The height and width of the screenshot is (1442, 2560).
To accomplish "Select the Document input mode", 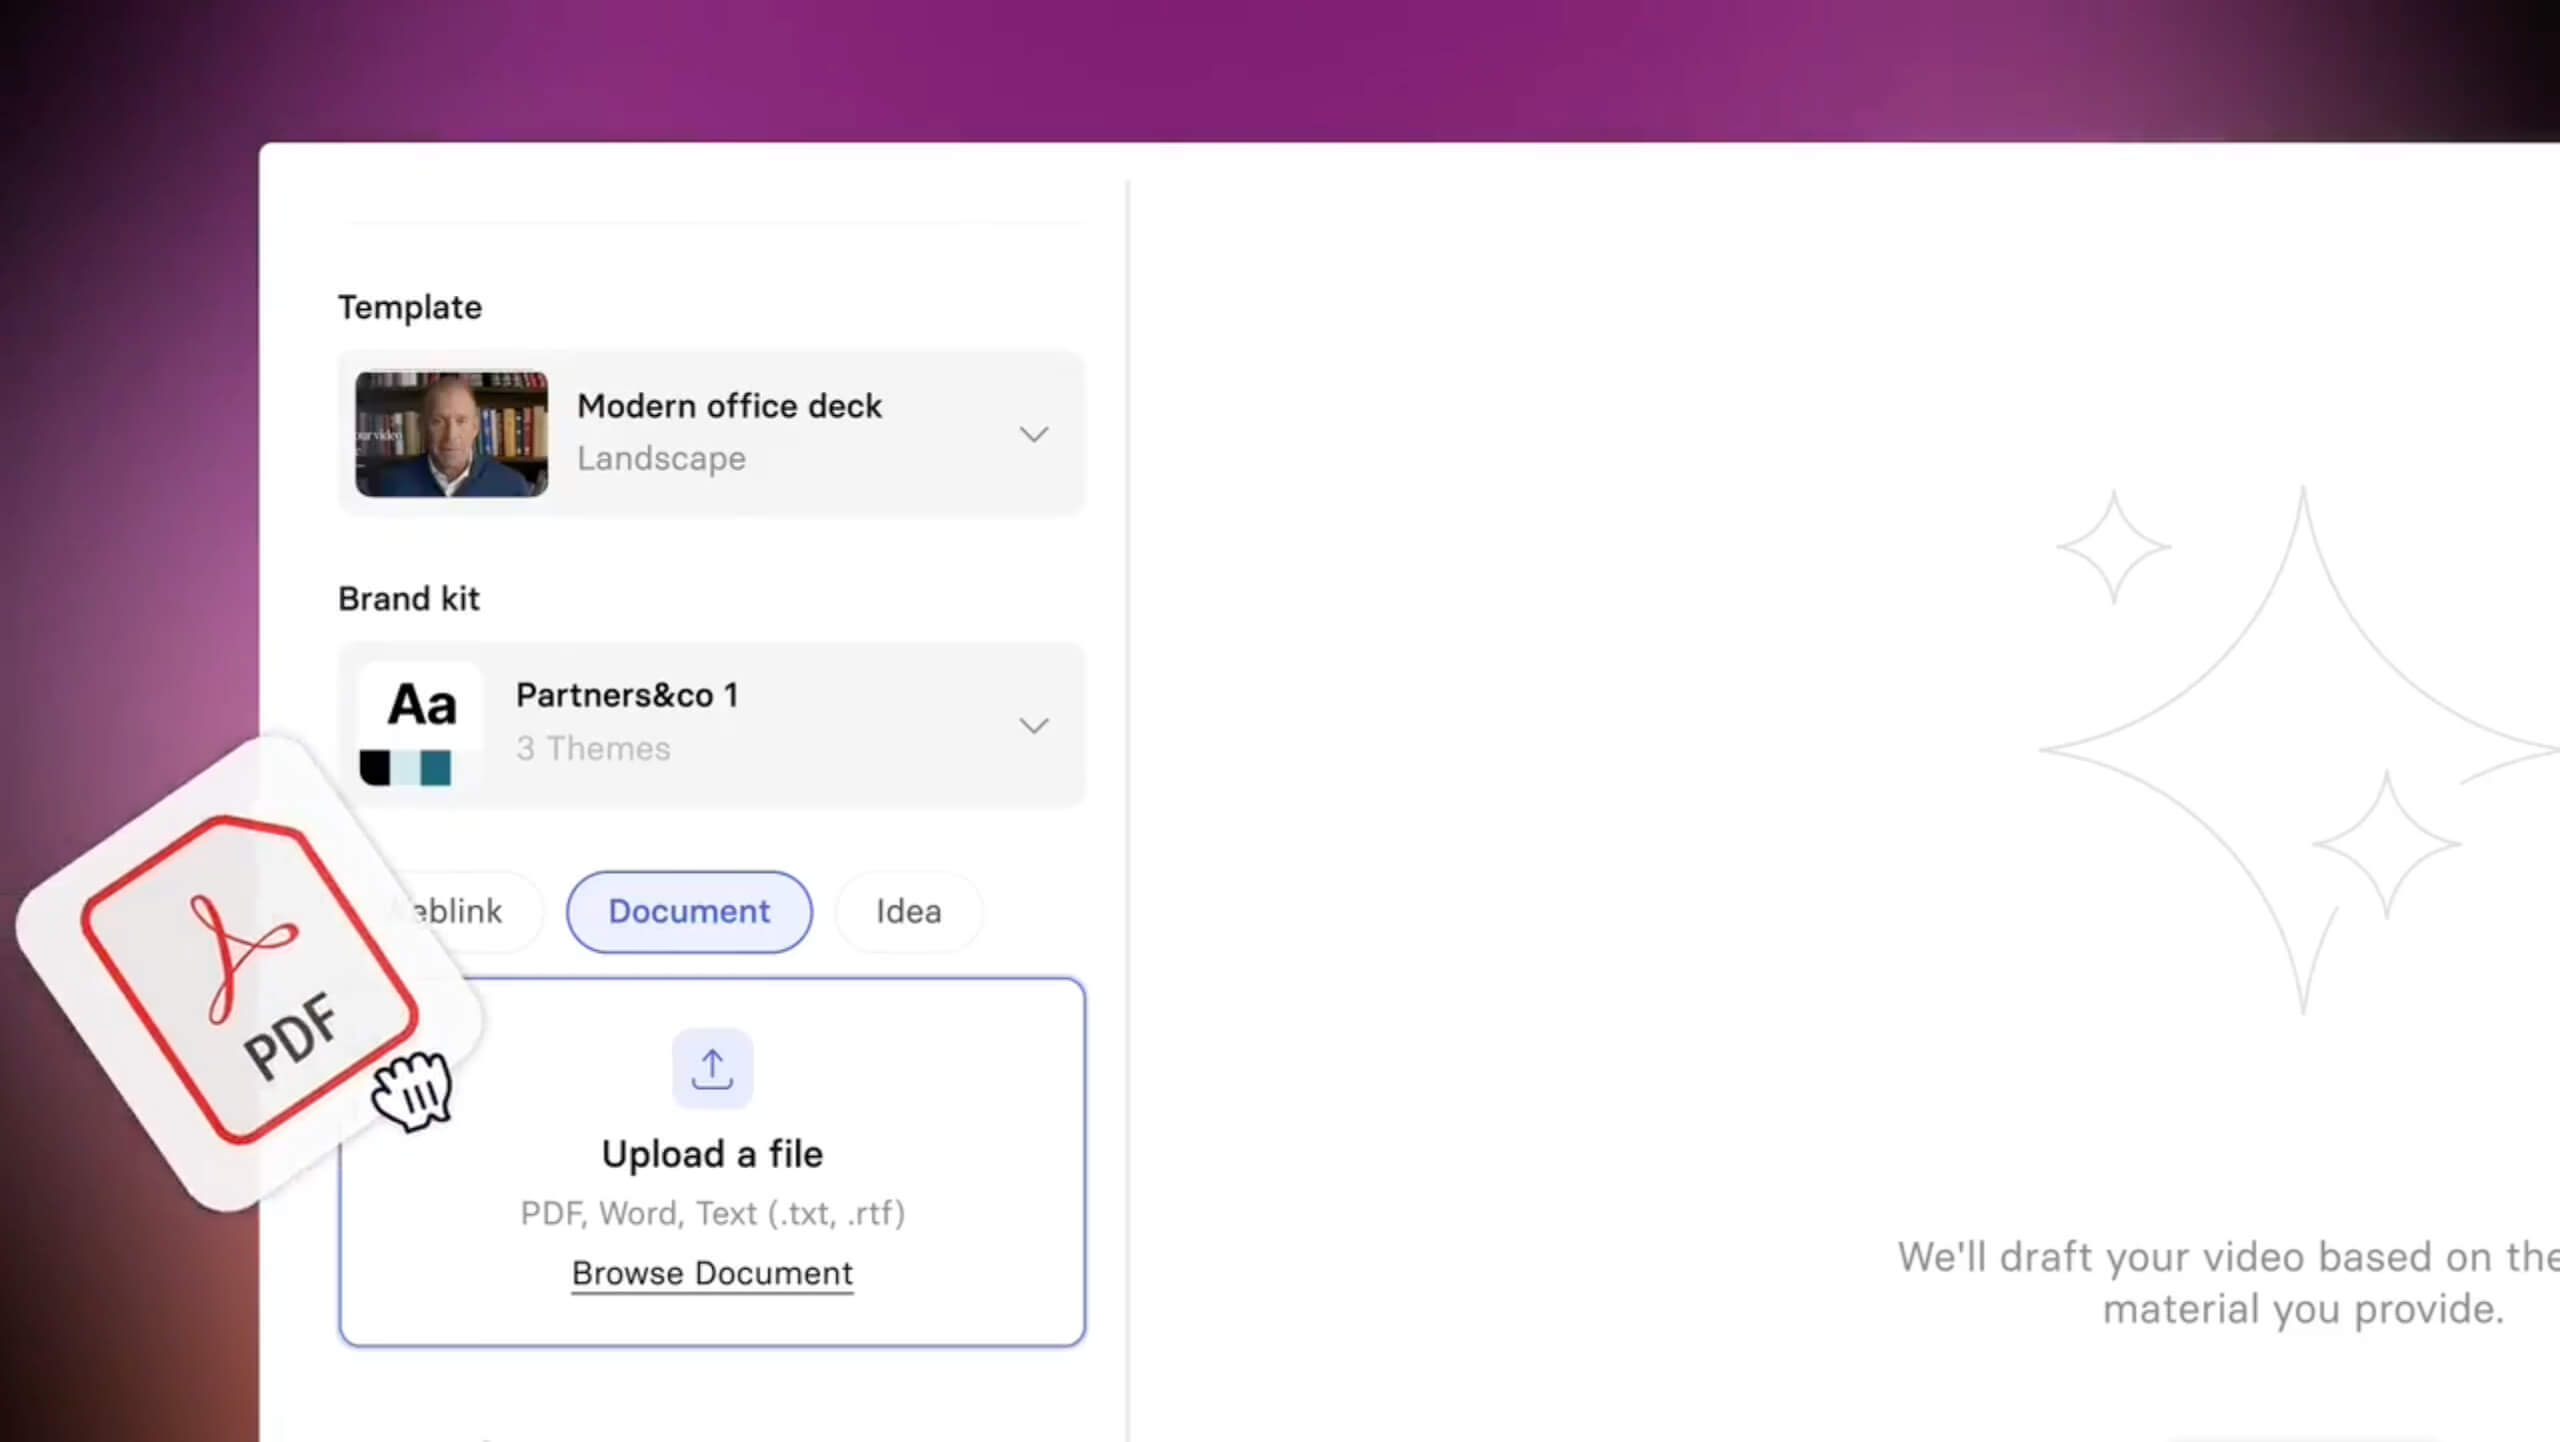I will pos(689,911).
